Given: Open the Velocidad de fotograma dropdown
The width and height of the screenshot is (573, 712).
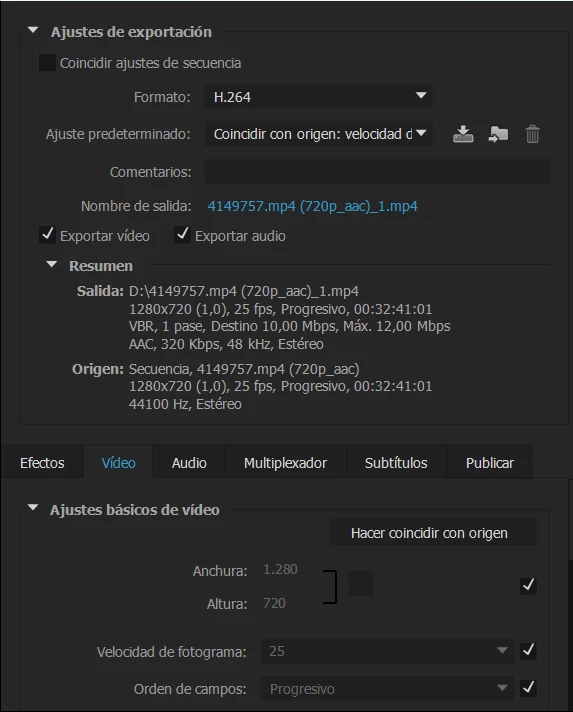Looking at the screenshot, I should pyautogui.click(x=387, y=651).
